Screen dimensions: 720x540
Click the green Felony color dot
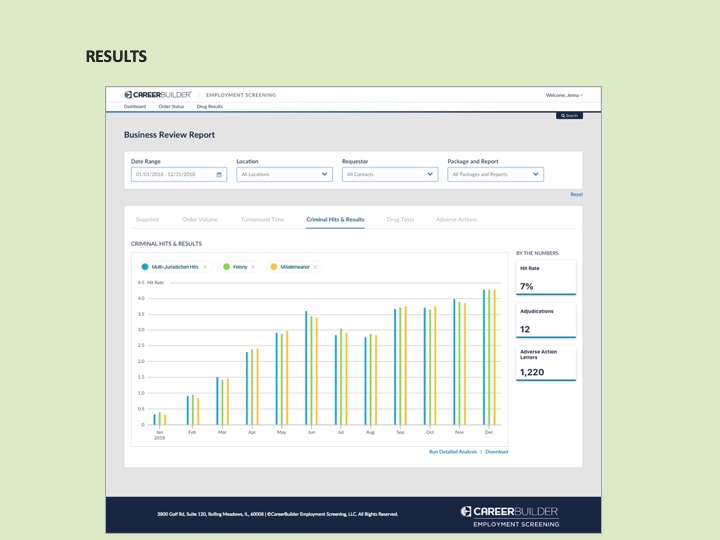tap(226, 267)
